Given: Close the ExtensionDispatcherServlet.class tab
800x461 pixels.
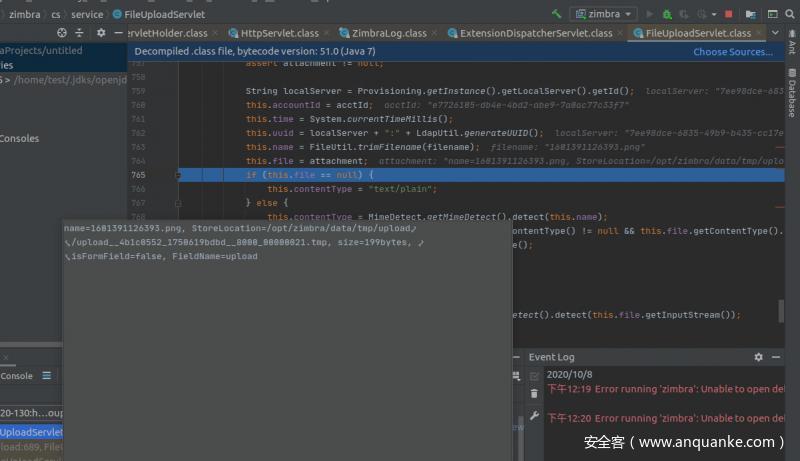Looking at the screenshot, I should pyautogui.click(x=620, y=33).
